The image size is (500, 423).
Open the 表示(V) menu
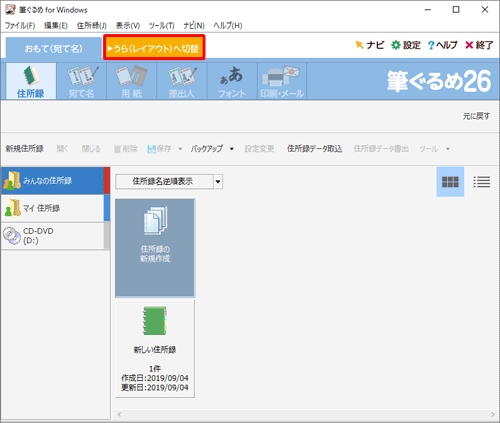[x=128, y=26]
